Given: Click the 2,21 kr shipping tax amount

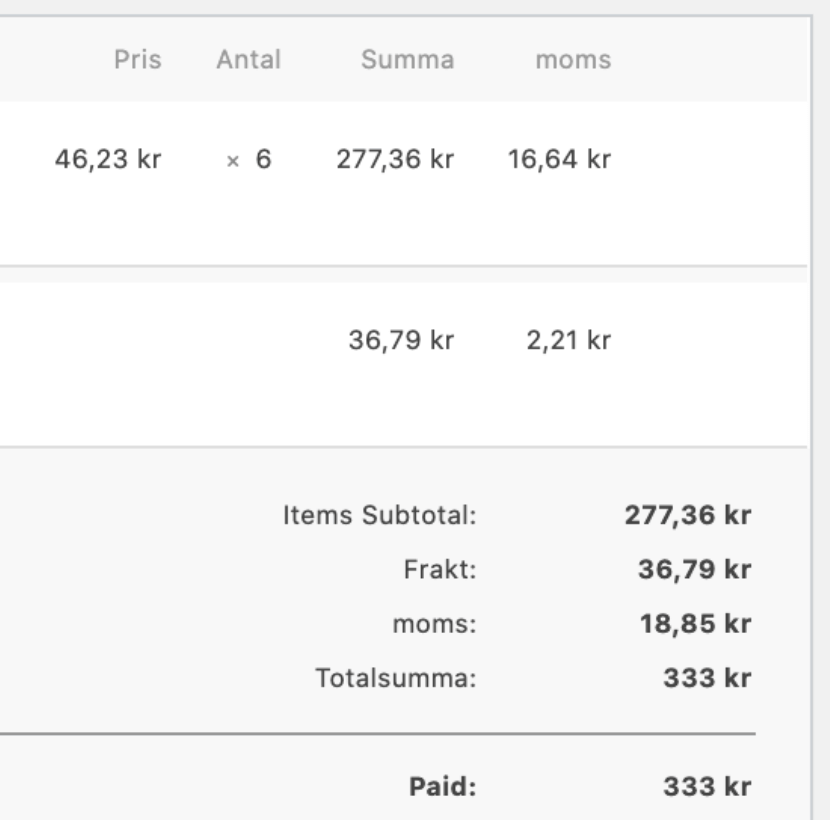Looking at the screenshot, I should click(569, 340).
